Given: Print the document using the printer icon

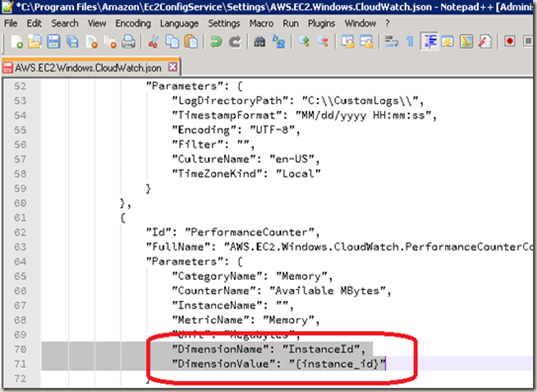Looking at the screenshot, I should click(128, 42).
